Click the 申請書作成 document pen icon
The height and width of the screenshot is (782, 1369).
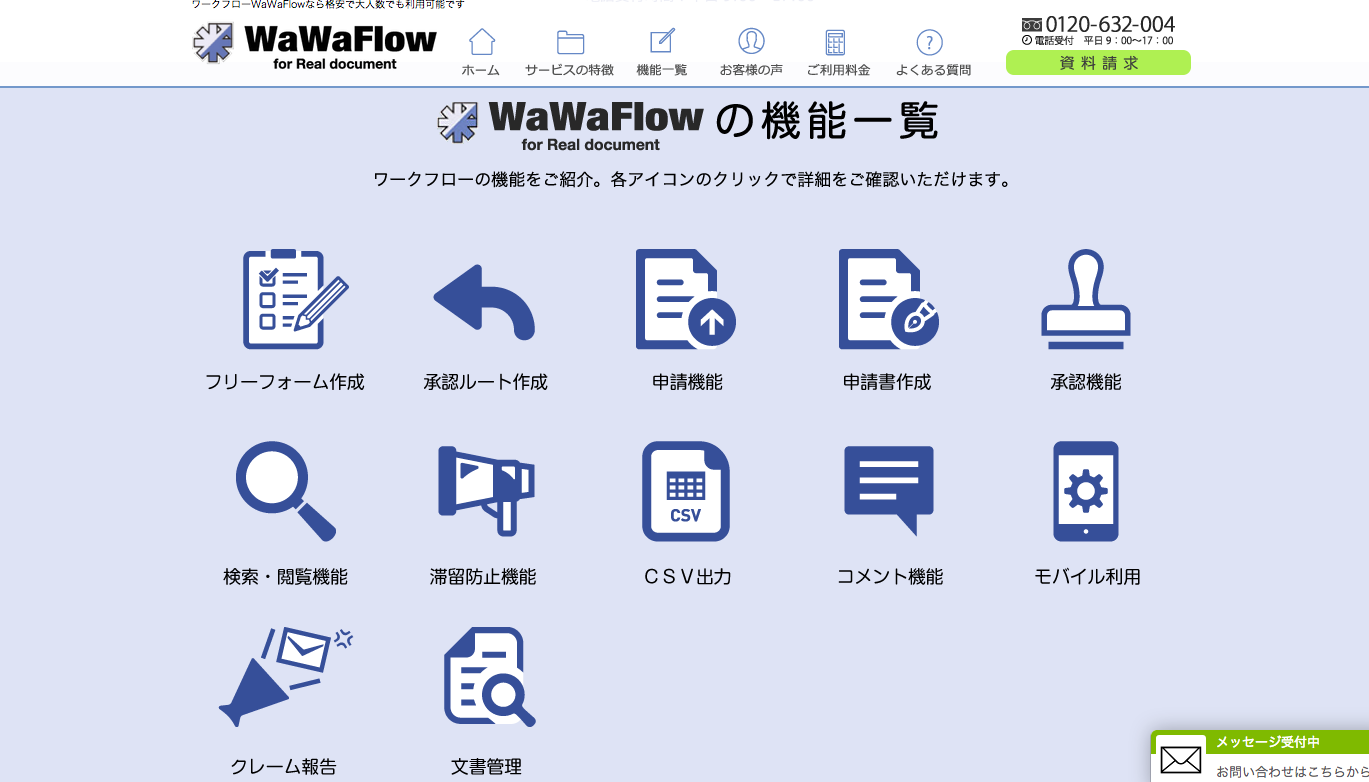point(887,299)
